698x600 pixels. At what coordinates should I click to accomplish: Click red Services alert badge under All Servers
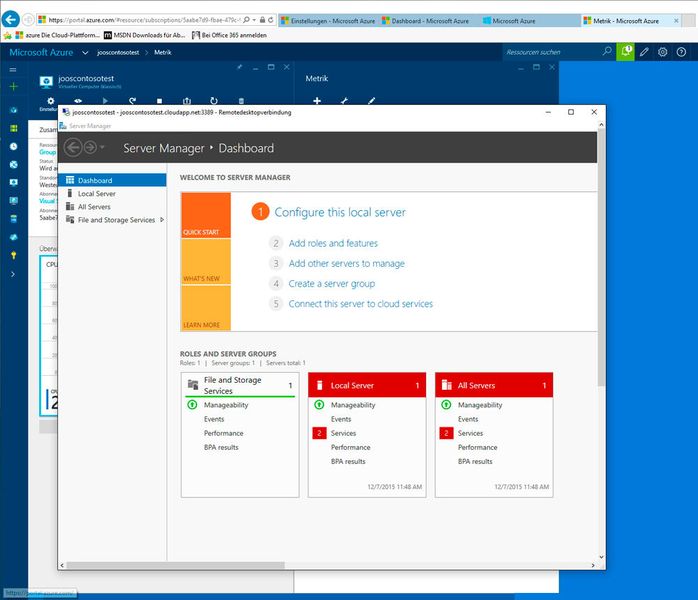(x=446, y=433)
